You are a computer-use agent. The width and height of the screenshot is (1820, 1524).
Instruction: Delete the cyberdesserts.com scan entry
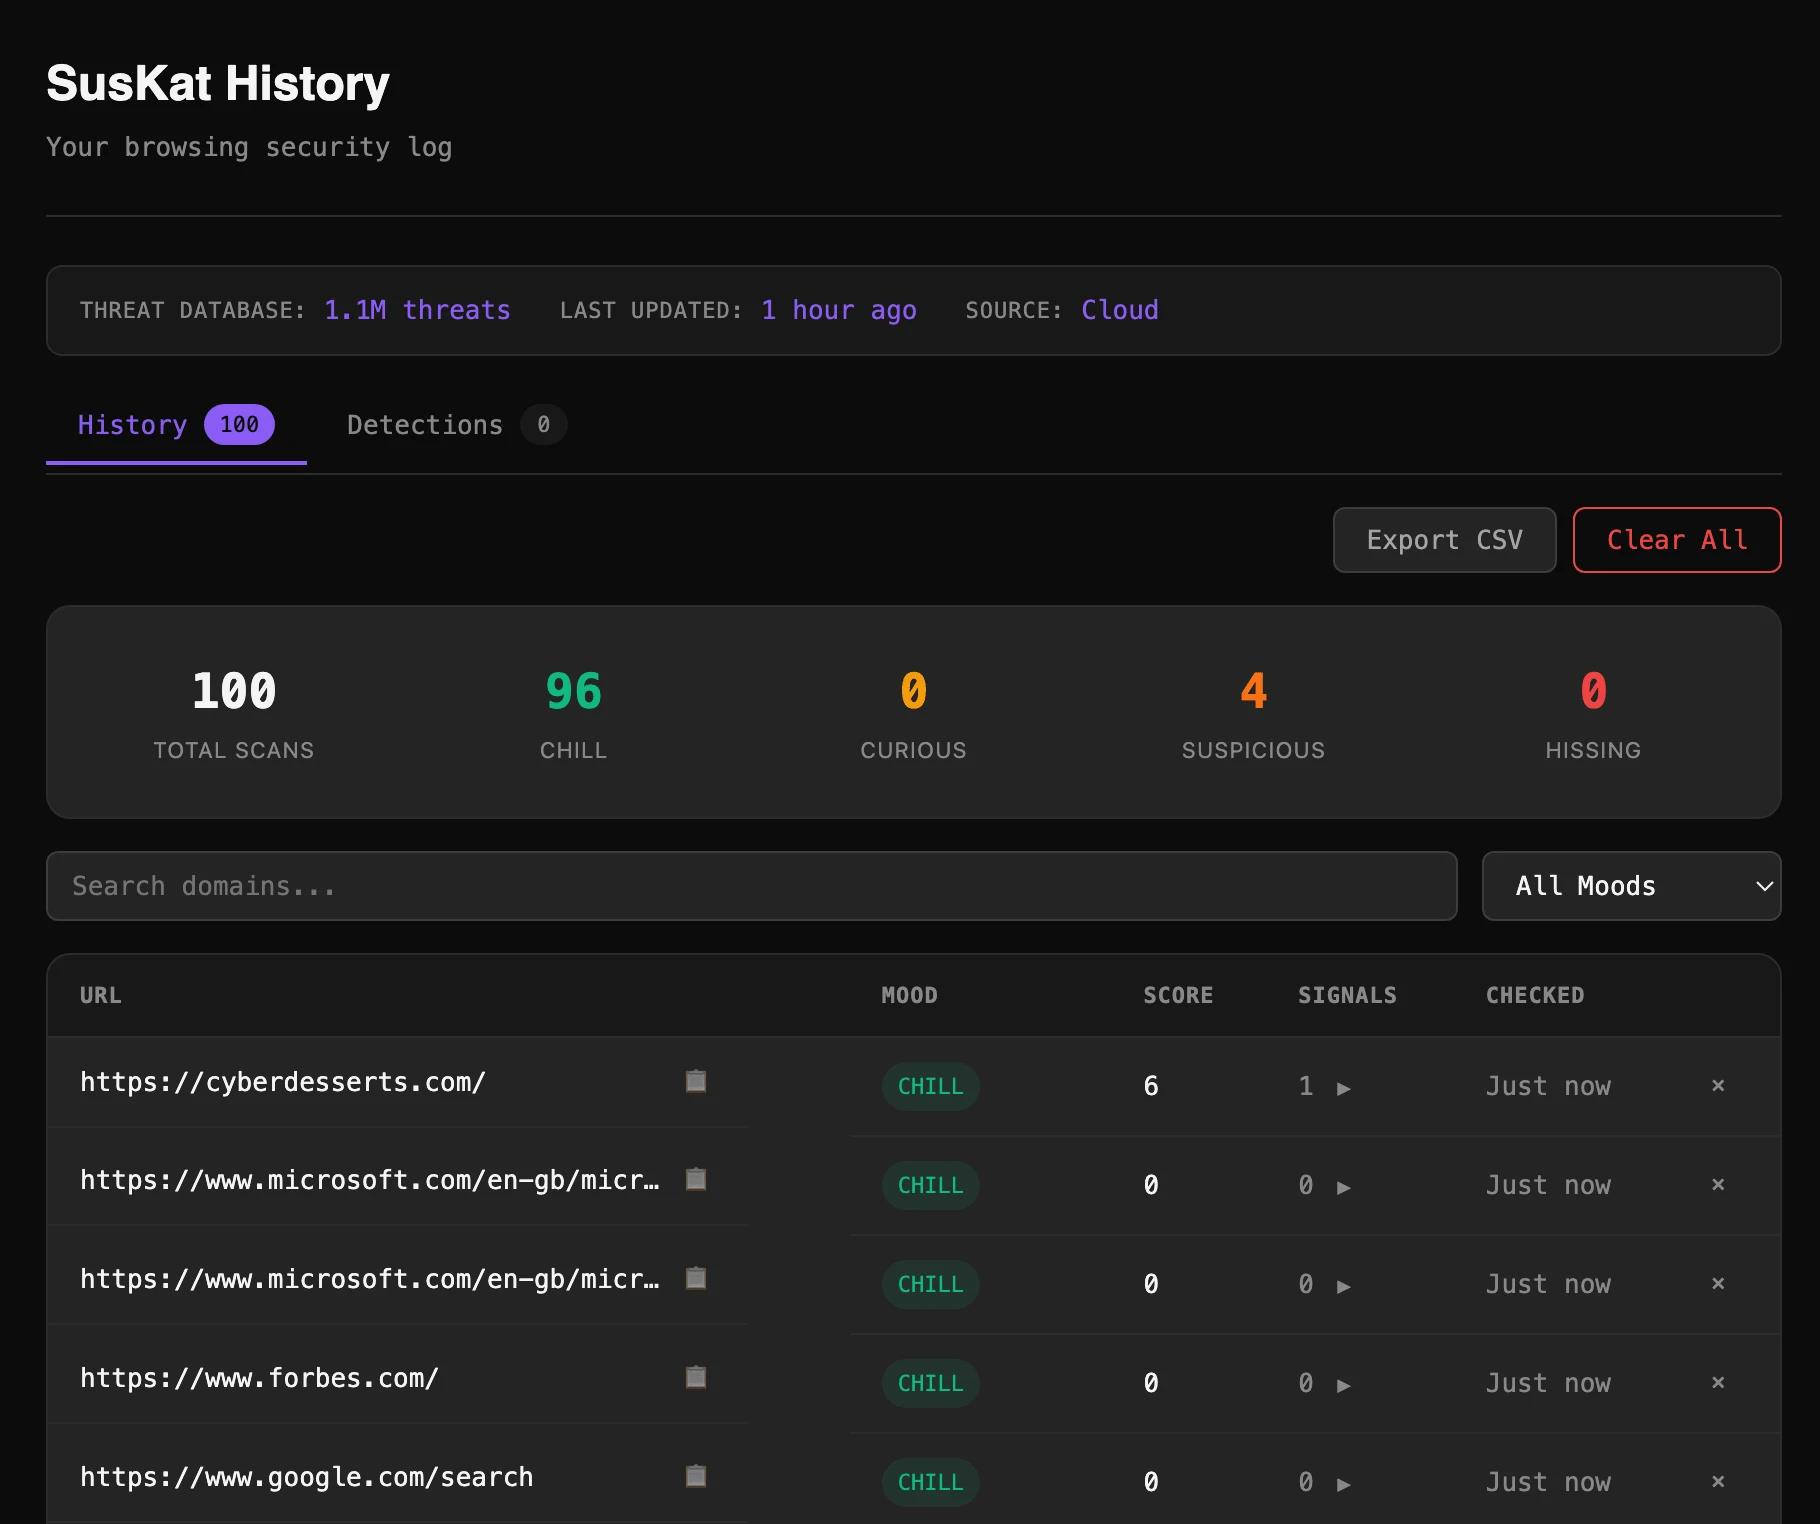[x=1718, y=1085]
